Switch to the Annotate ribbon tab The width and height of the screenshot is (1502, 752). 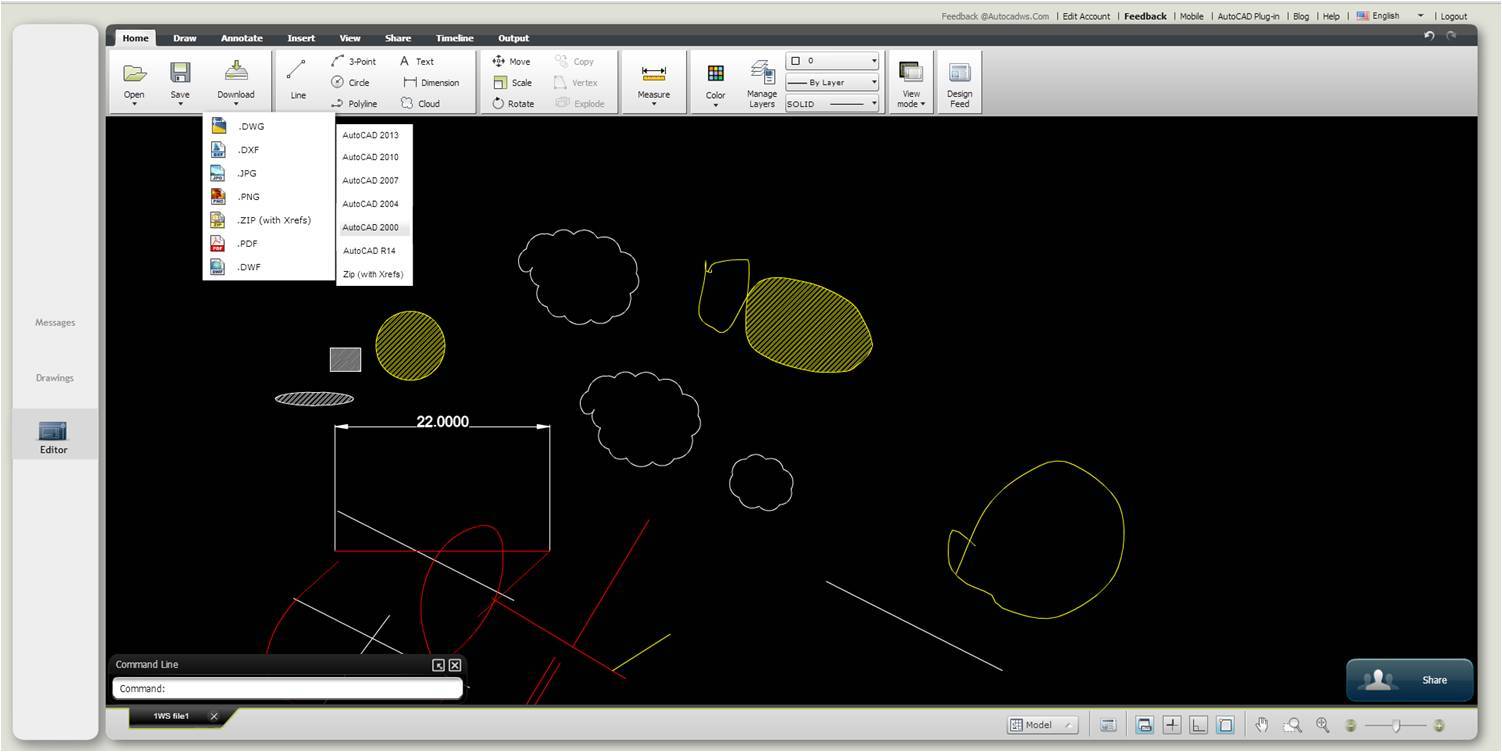pyautogui.click(x=241, y=38)
